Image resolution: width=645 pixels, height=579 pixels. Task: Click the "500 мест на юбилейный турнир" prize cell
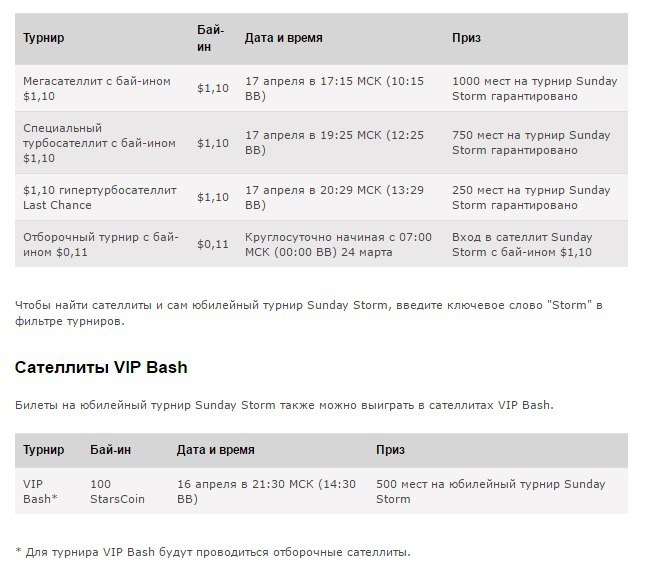pos(490,491)
